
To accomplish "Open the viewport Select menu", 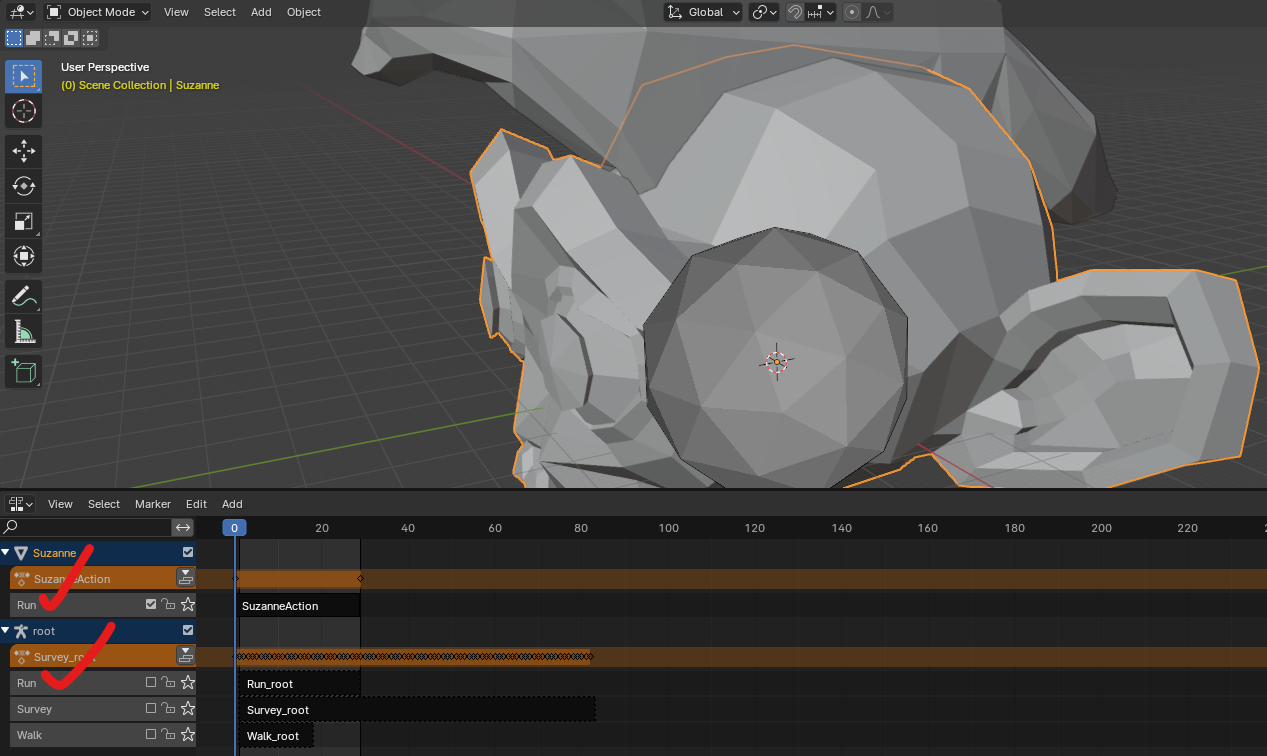I will click(220, 12).
